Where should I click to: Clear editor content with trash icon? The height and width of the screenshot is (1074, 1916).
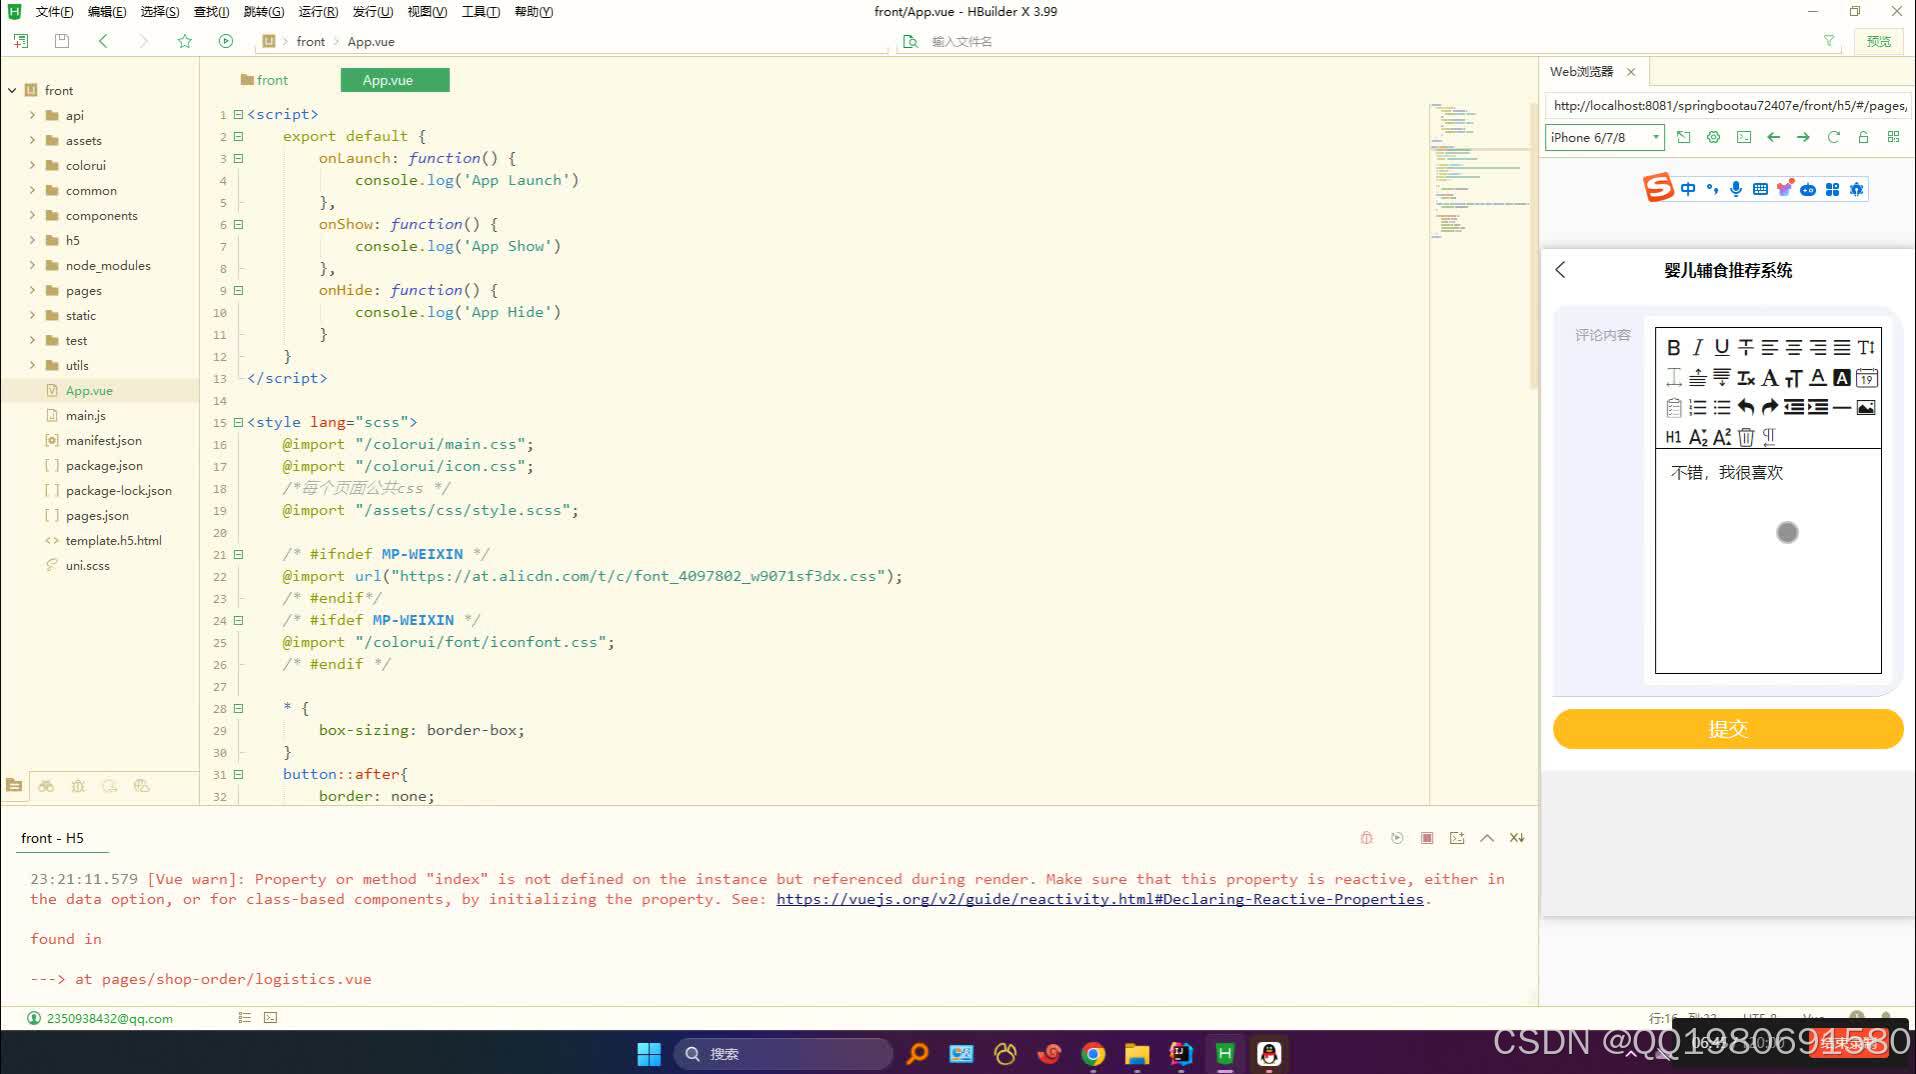pyautogui.click(x=1745, y=437)
